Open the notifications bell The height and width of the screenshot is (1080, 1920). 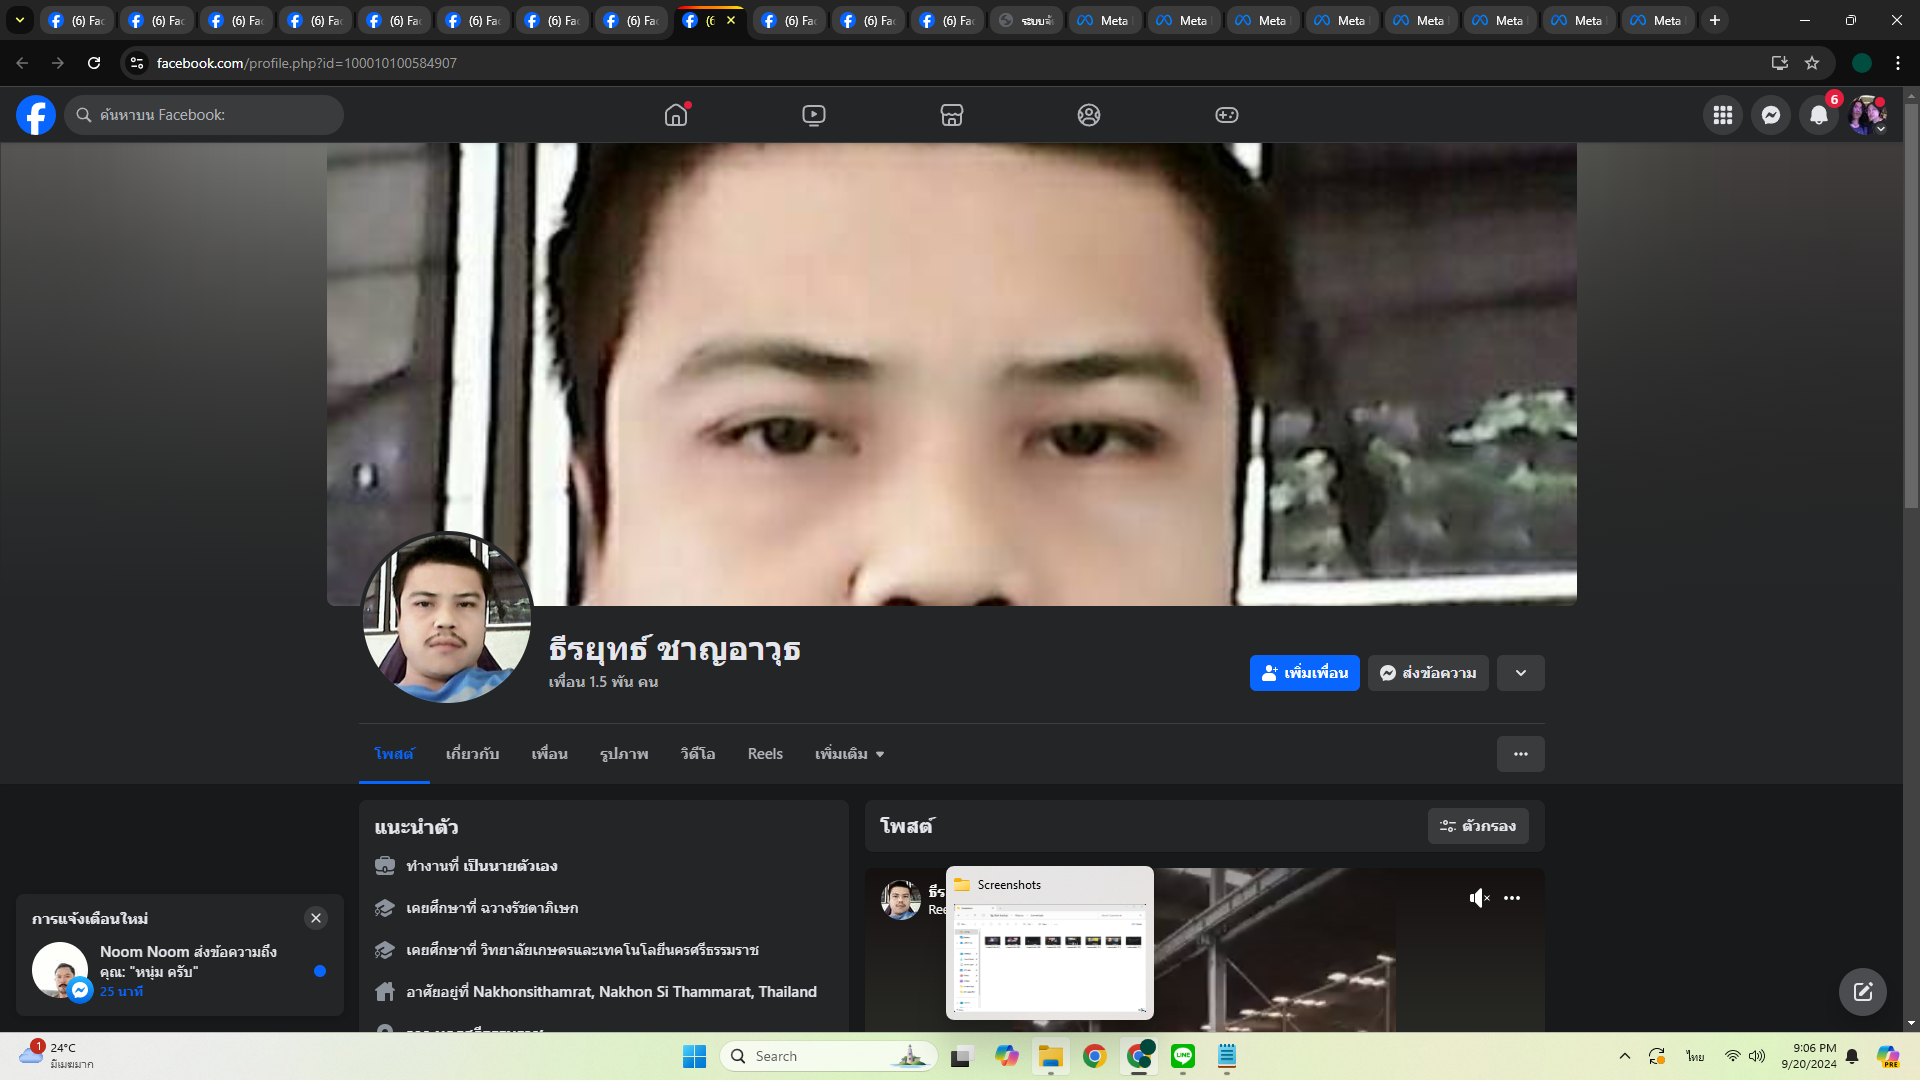(x=1818, y=115)
